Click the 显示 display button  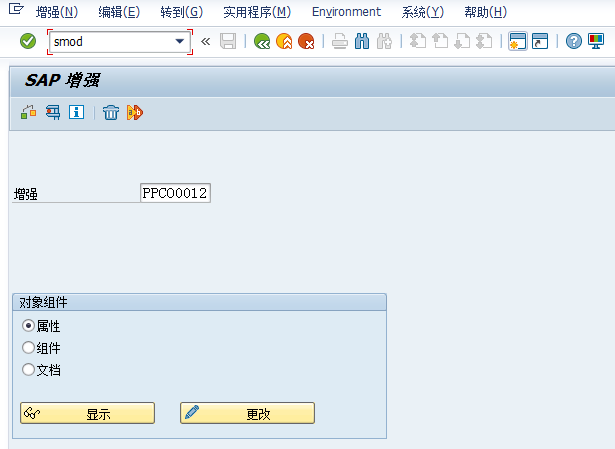pyautogui.click(x=87, y=413)
